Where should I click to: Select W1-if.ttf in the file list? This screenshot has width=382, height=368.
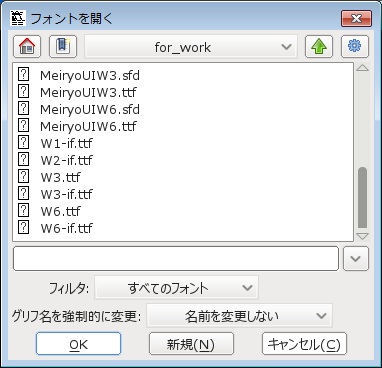pos(66,143)
